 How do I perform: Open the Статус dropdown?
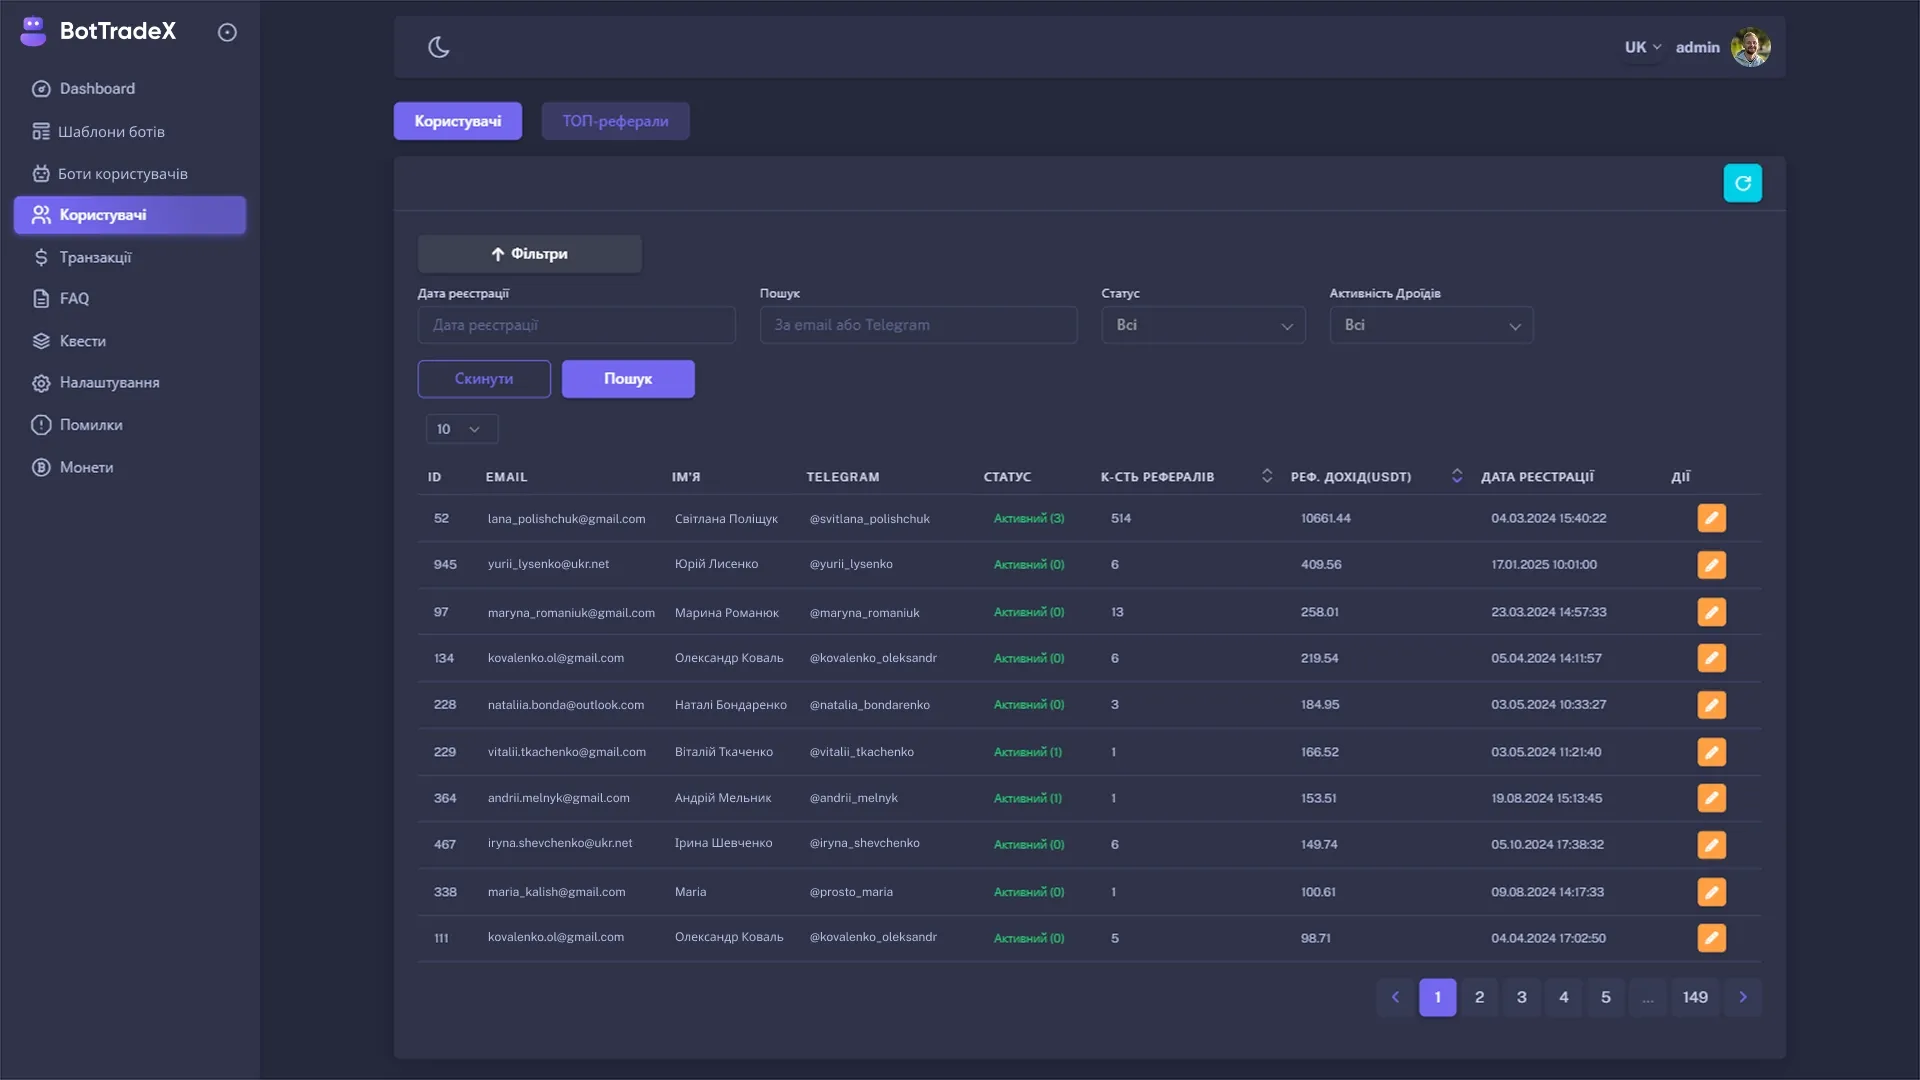(1203, 325)
